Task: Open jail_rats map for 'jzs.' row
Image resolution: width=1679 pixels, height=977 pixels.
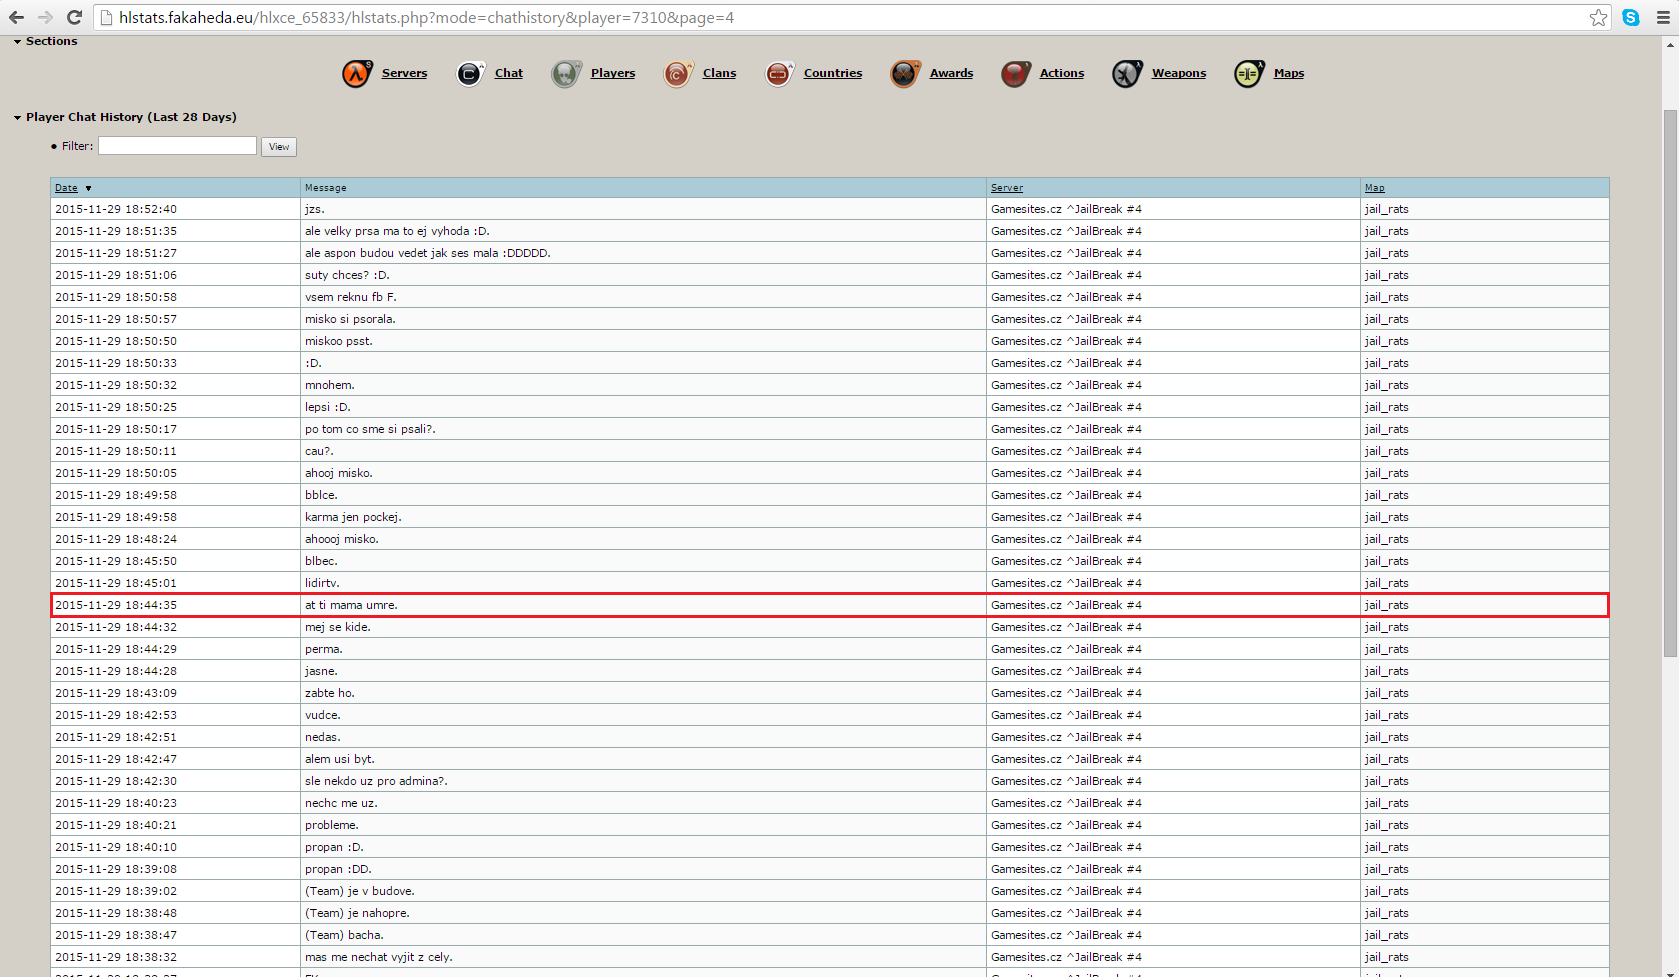Action: tap(1386, 209)
